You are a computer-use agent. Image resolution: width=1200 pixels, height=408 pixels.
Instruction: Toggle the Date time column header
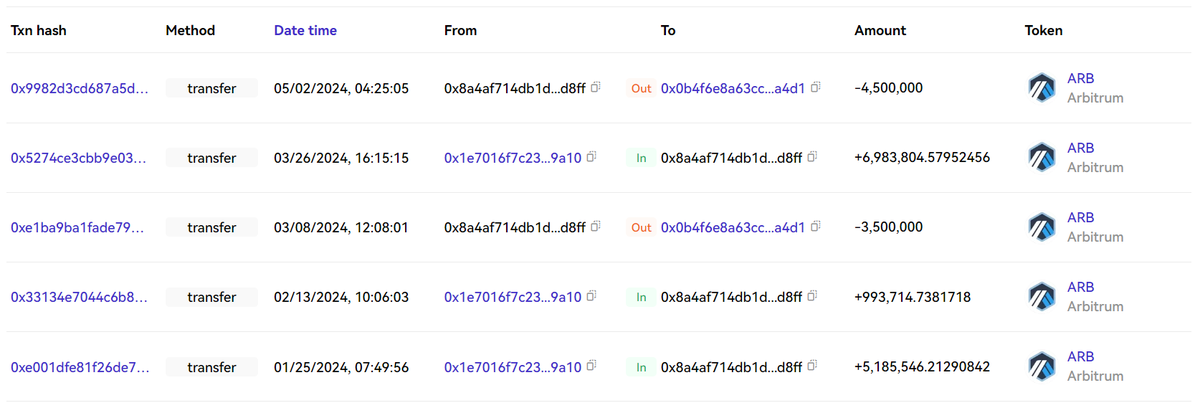pyautogui.click(x=305, y=31)
